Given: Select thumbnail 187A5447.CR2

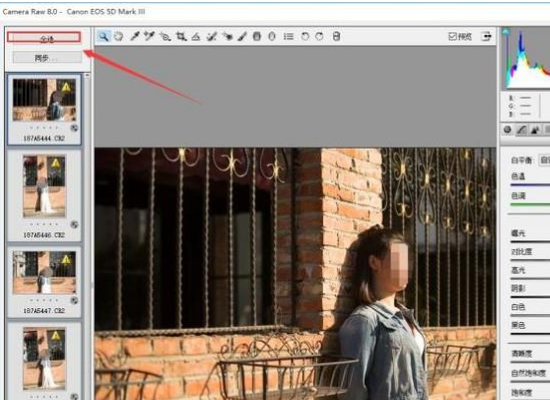Looking at the screenshot, I should 44,281.
